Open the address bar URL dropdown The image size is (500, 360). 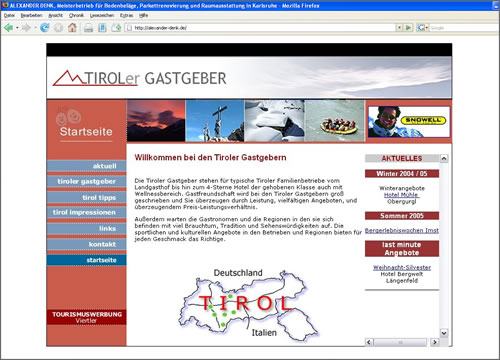[399, 28]
